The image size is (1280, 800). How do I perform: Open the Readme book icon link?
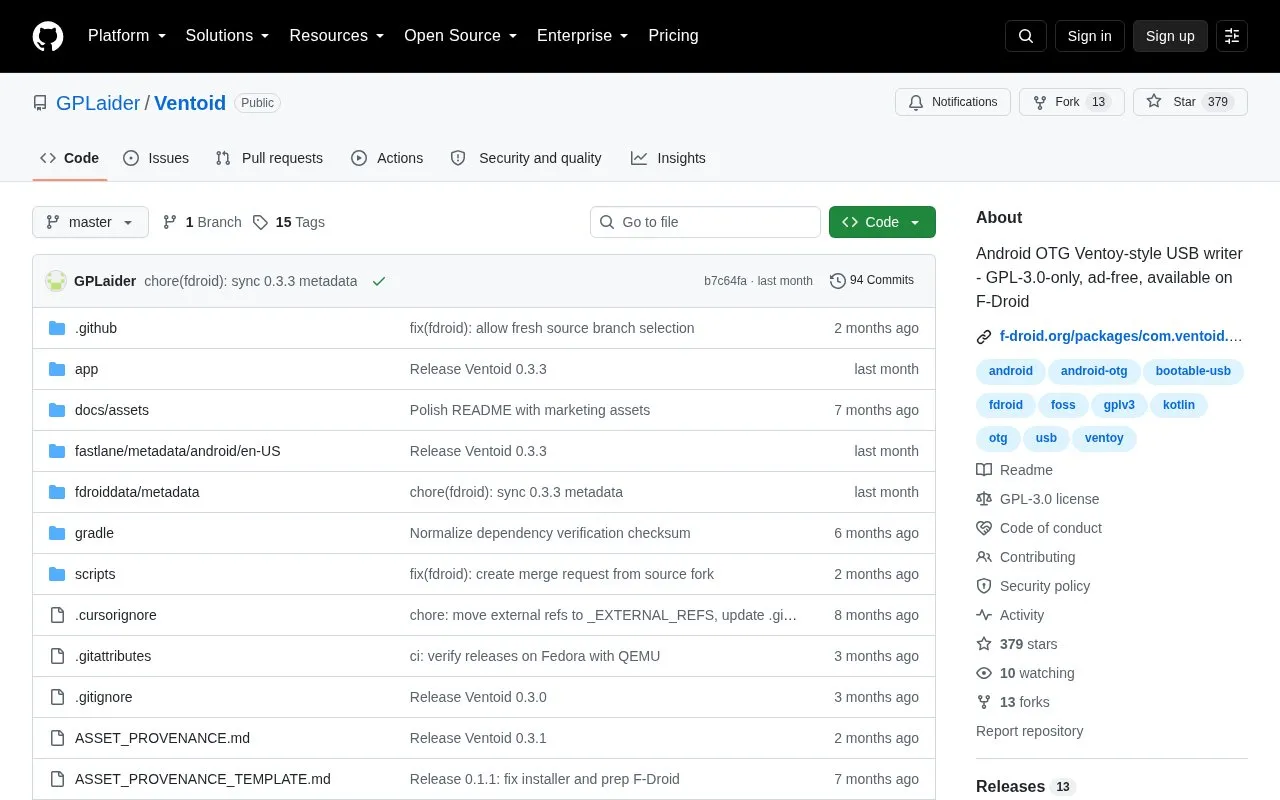coord(1014,470)
